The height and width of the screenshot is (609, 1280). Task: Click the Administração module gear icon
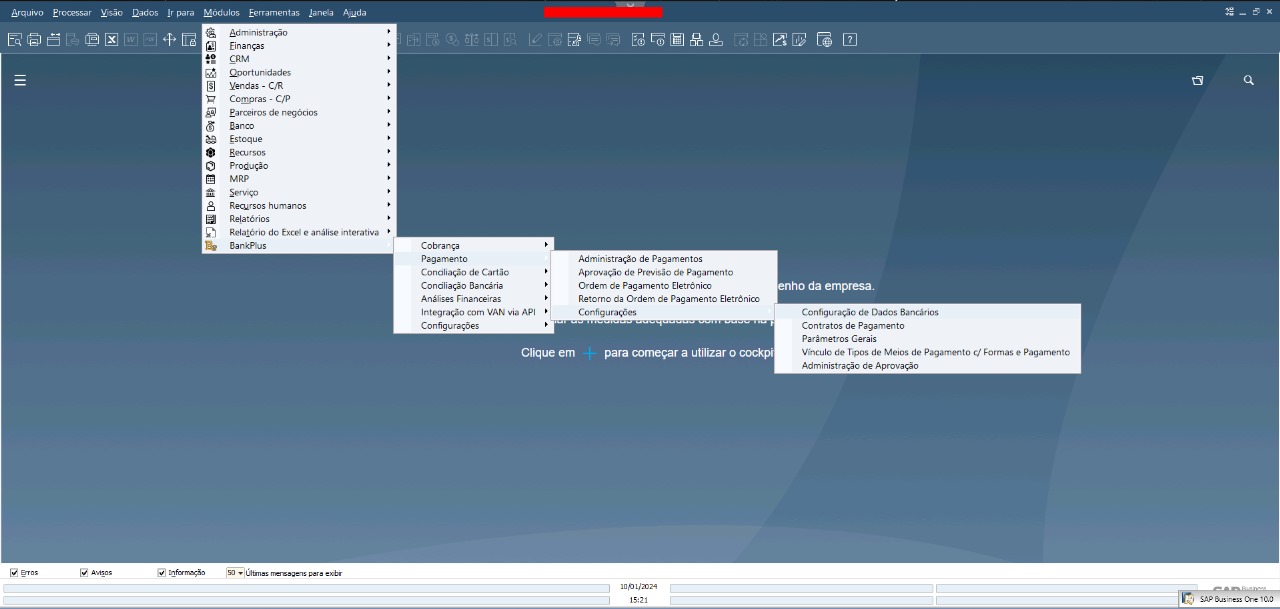click(x=210, y=33)
